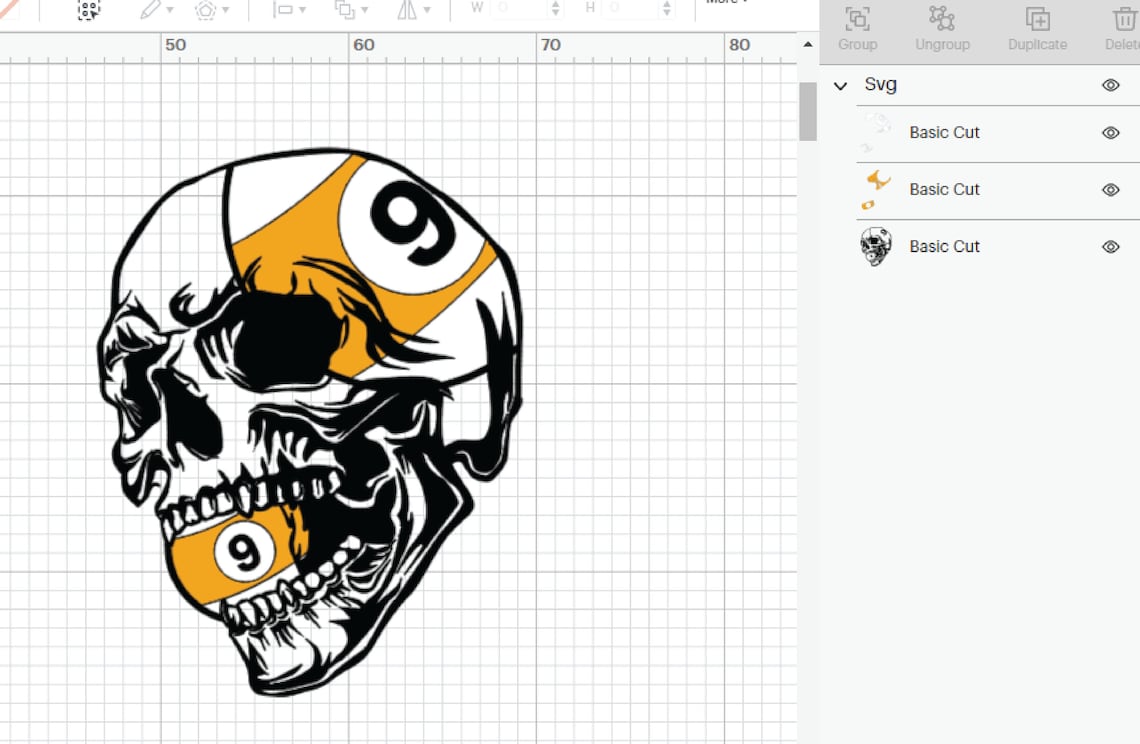Select the selection marquee tool icon
Viewport: 1140px width, 744px height.
pos(88,10)
